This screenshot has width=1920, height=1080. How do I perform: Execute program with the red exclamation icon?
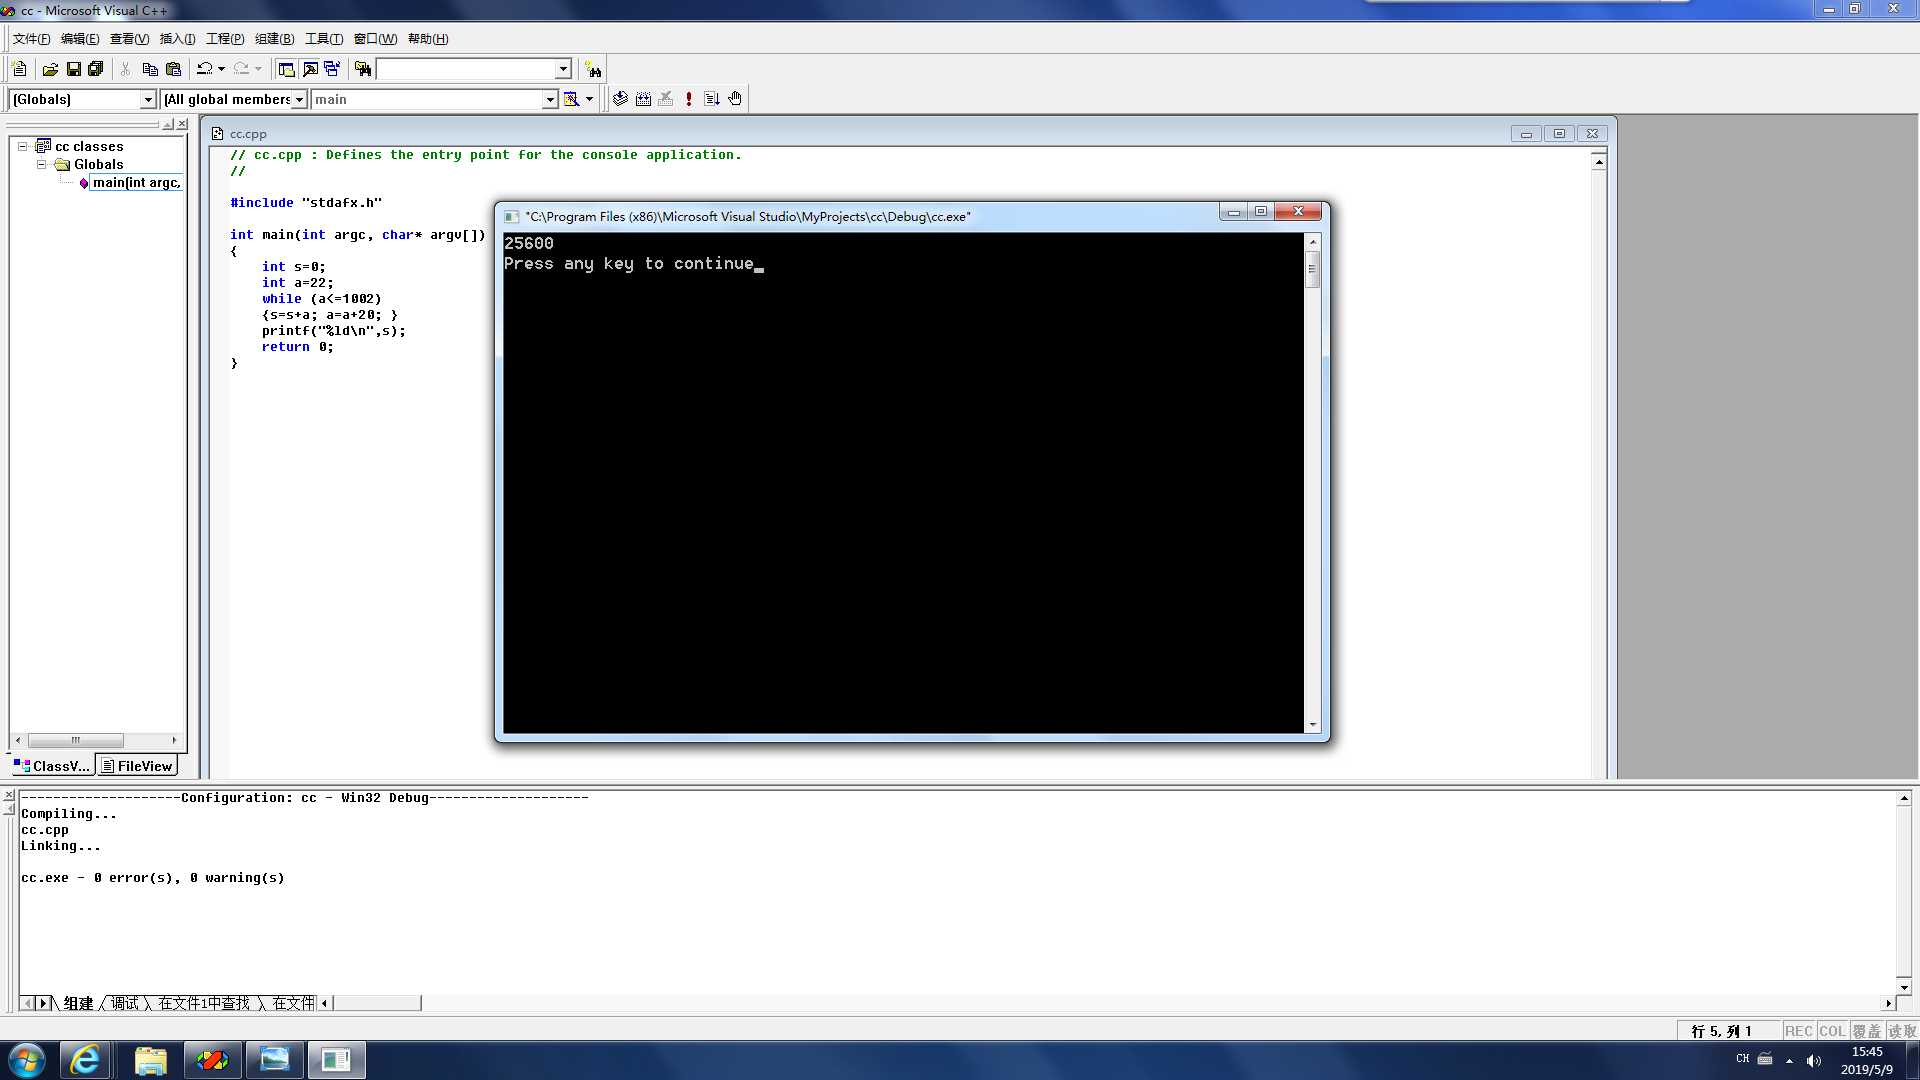click(x=689, y=98)
